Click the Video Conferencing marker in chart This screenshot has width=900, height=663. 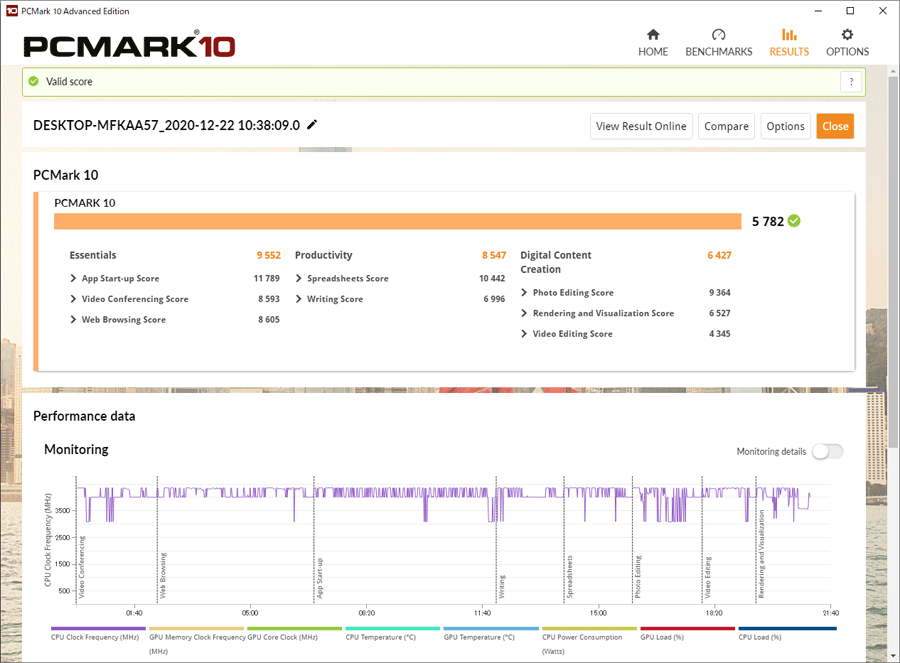click(82, 567)
